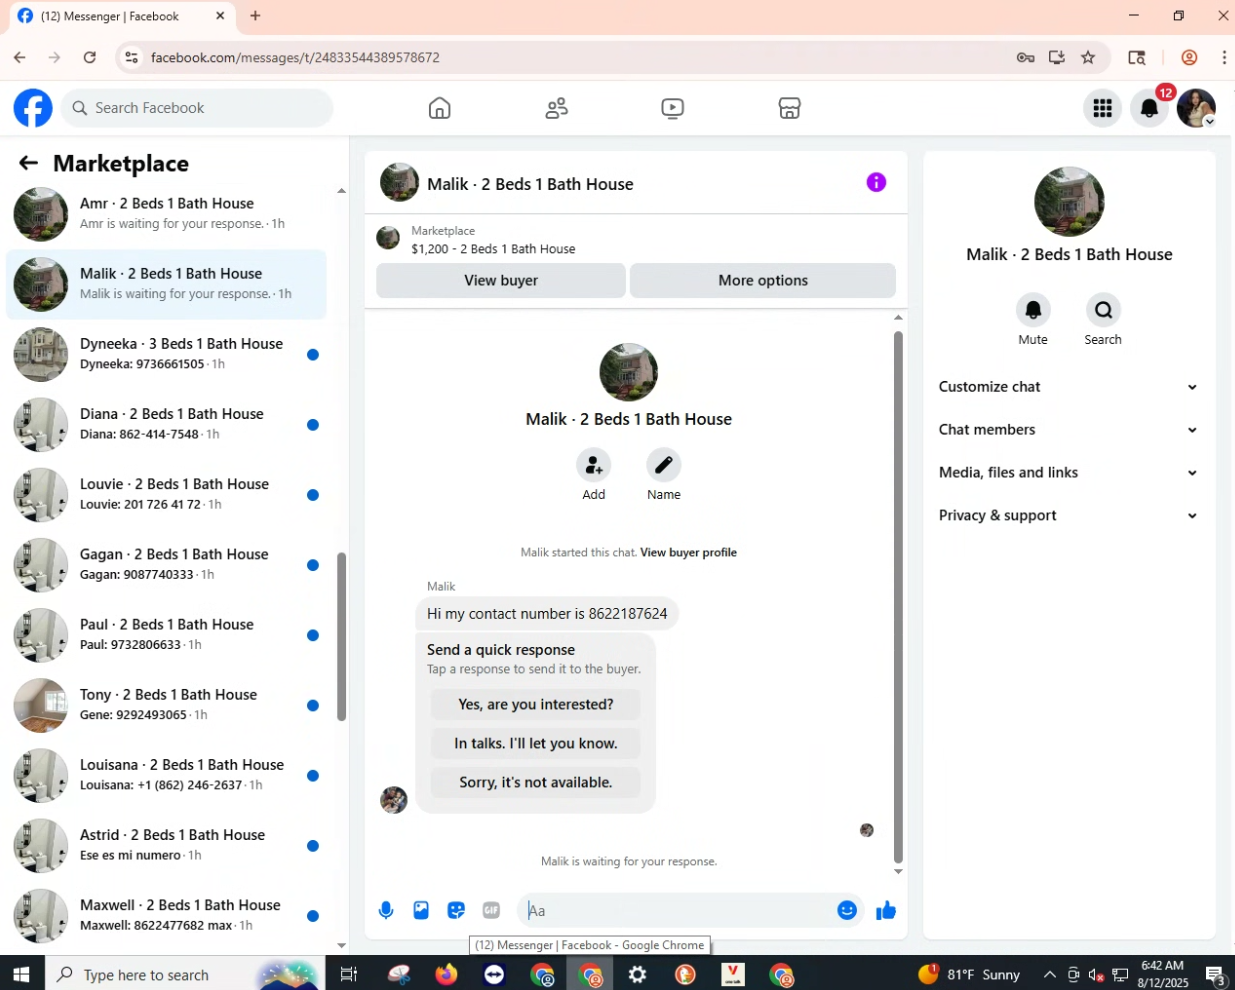The width and height of the screenshot is (1235, 990).
Task: Open conversation information purple icon
Action: tap(876, 182)
